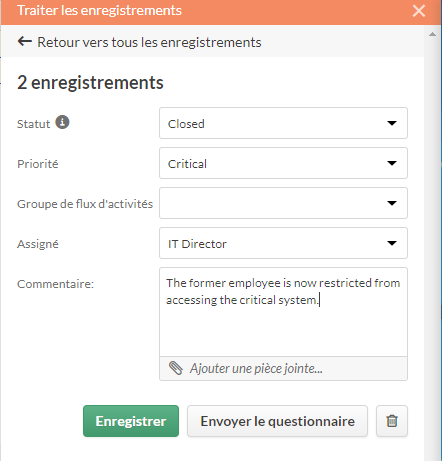Click the paperclip attachment icon
The height and width of the screenshot is (461, 442).
click(176, 368)
